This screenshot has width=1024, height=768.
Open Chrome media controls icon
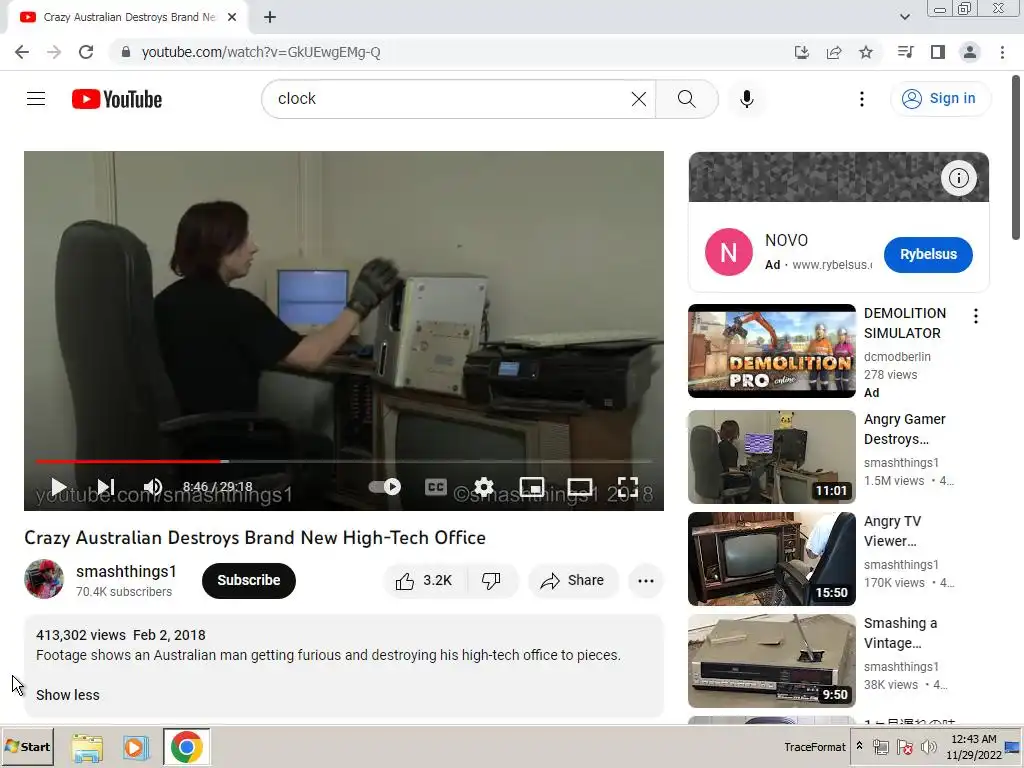[x=905, y=52]
